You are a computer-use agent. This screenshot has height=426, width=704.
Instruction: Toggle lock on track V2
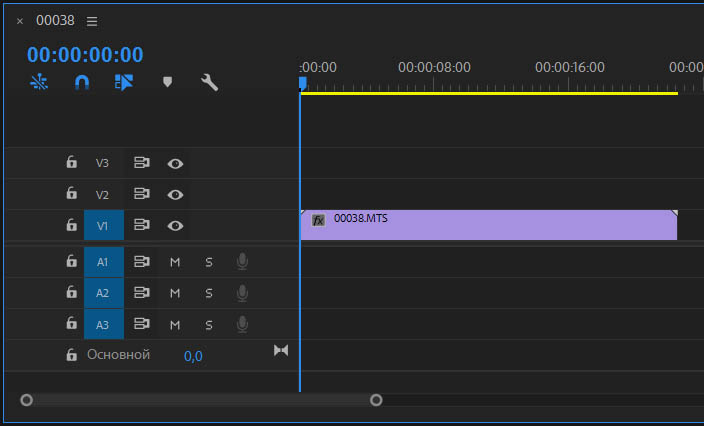71,193
